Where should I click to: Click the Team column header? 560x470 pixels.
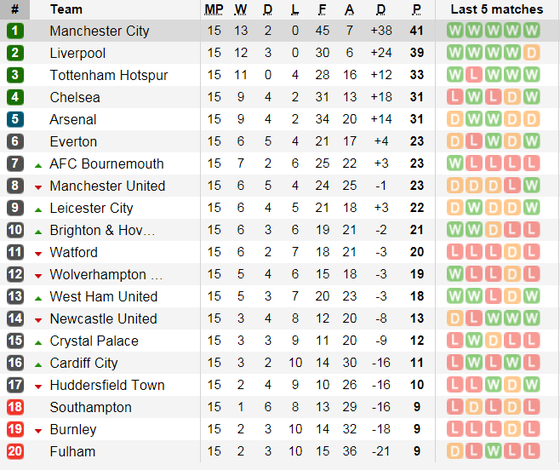[66, 9]
